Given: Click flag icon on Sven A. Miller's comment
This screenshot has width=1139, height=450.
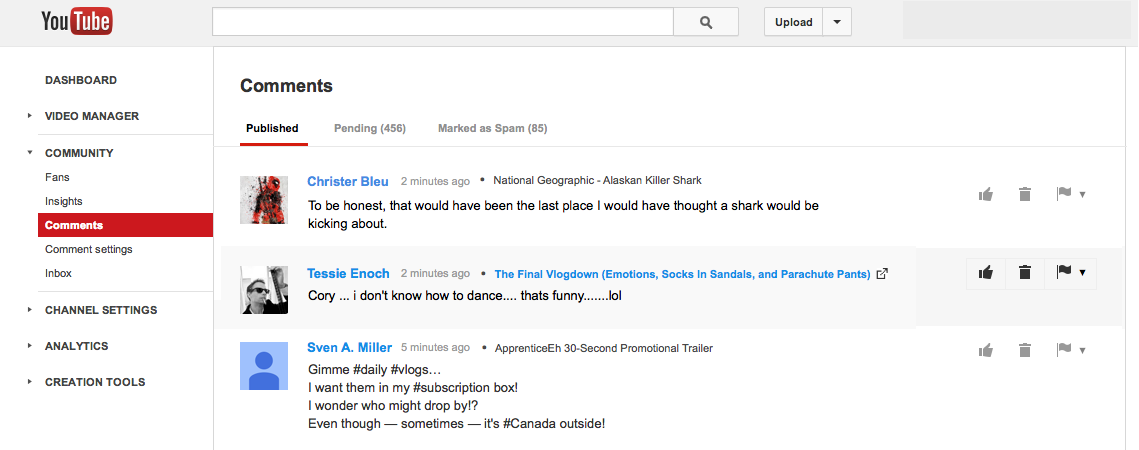Looking at the screenshot, I should pos(1064,350).
